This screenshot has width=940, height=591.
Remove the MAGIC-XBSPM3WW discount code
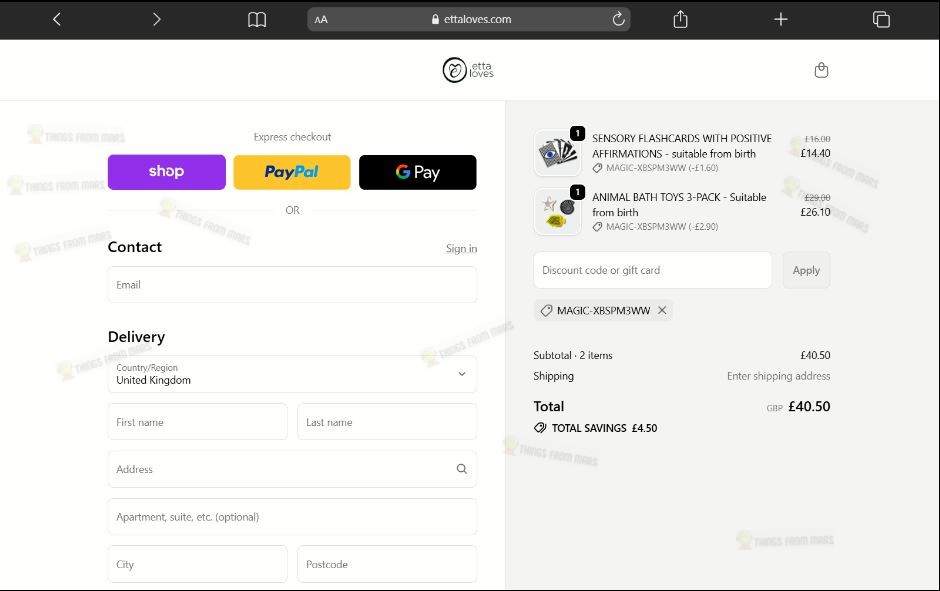point(662,310)
